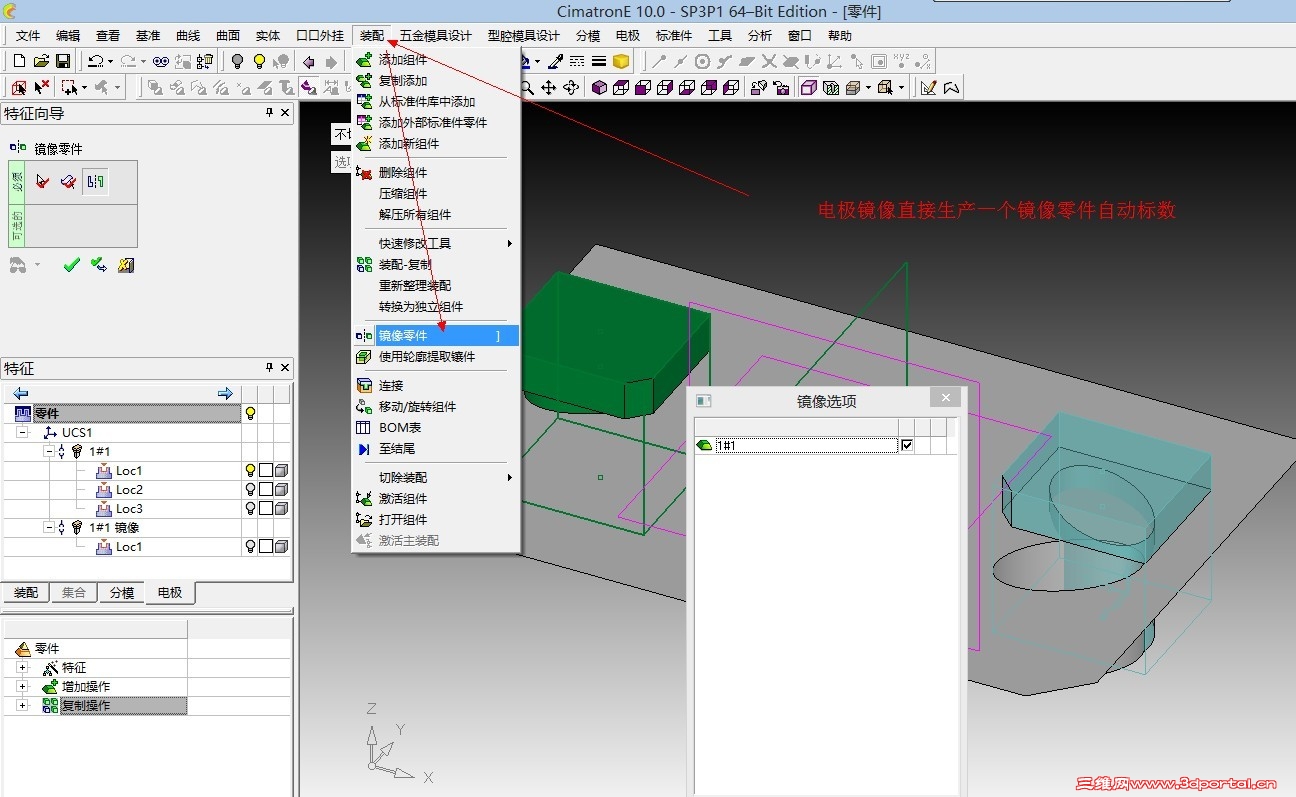The height and width of the screenshot is (797, 1296).
Task: Tick the square checkbox on Loc2 row
Action: click(266, 489)
